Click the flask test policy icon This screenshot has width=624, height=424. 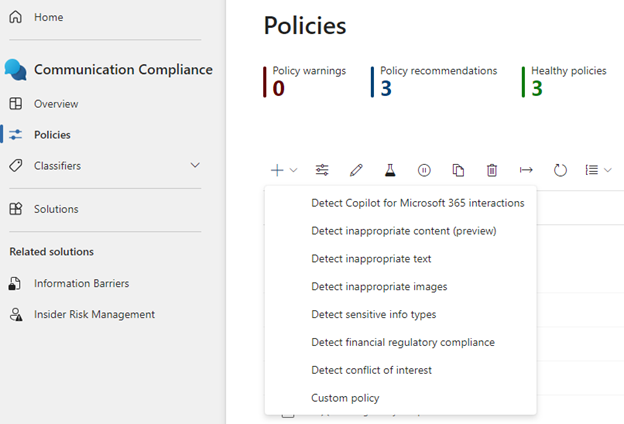390,170
